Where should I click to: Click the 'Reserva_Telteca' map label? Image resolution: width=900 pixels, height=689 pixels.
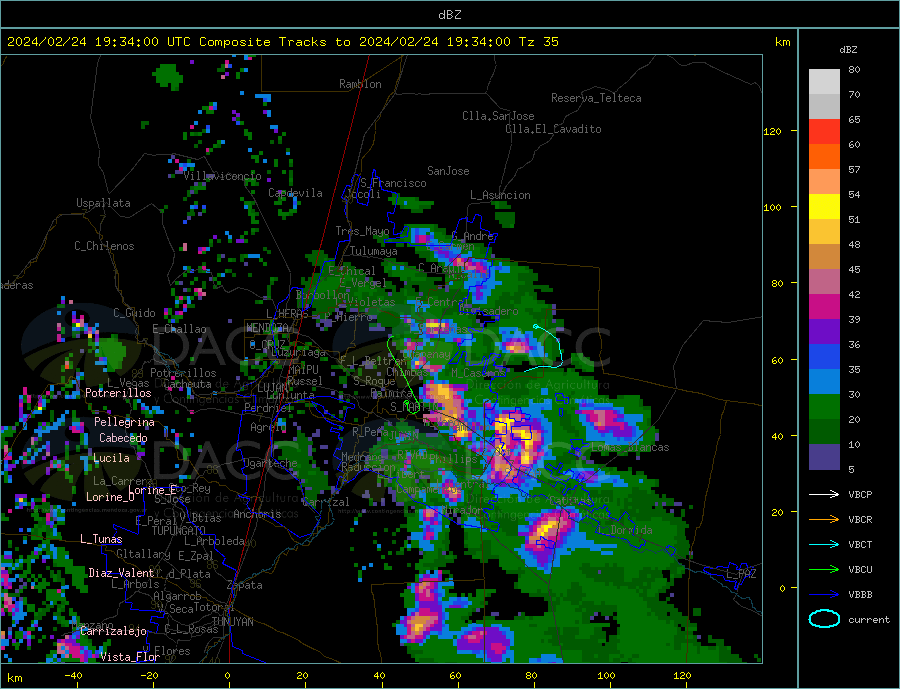[x=596, y=98]
